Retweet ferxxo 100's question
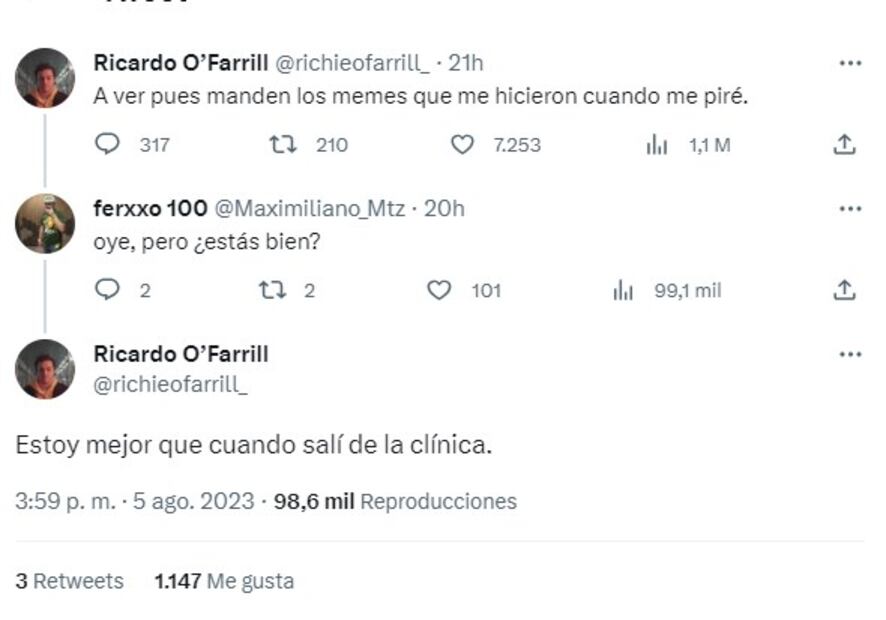This screenshot has width=886, height=620. [x=270, y=290]
